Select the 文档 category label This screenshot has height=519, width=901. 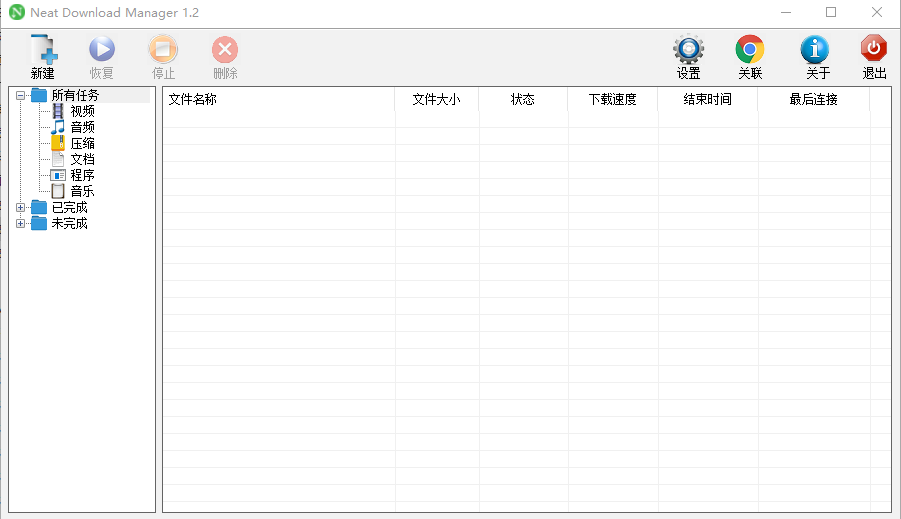(x=82, y=159)
